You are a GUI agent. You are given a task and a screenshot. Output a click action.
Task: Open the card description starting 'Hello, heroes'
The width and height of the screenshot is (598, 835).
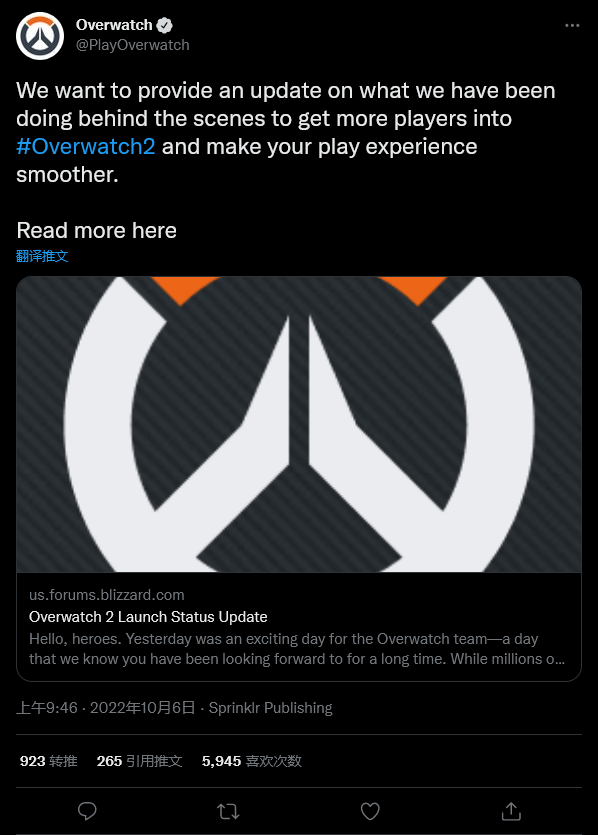(297, 649)
